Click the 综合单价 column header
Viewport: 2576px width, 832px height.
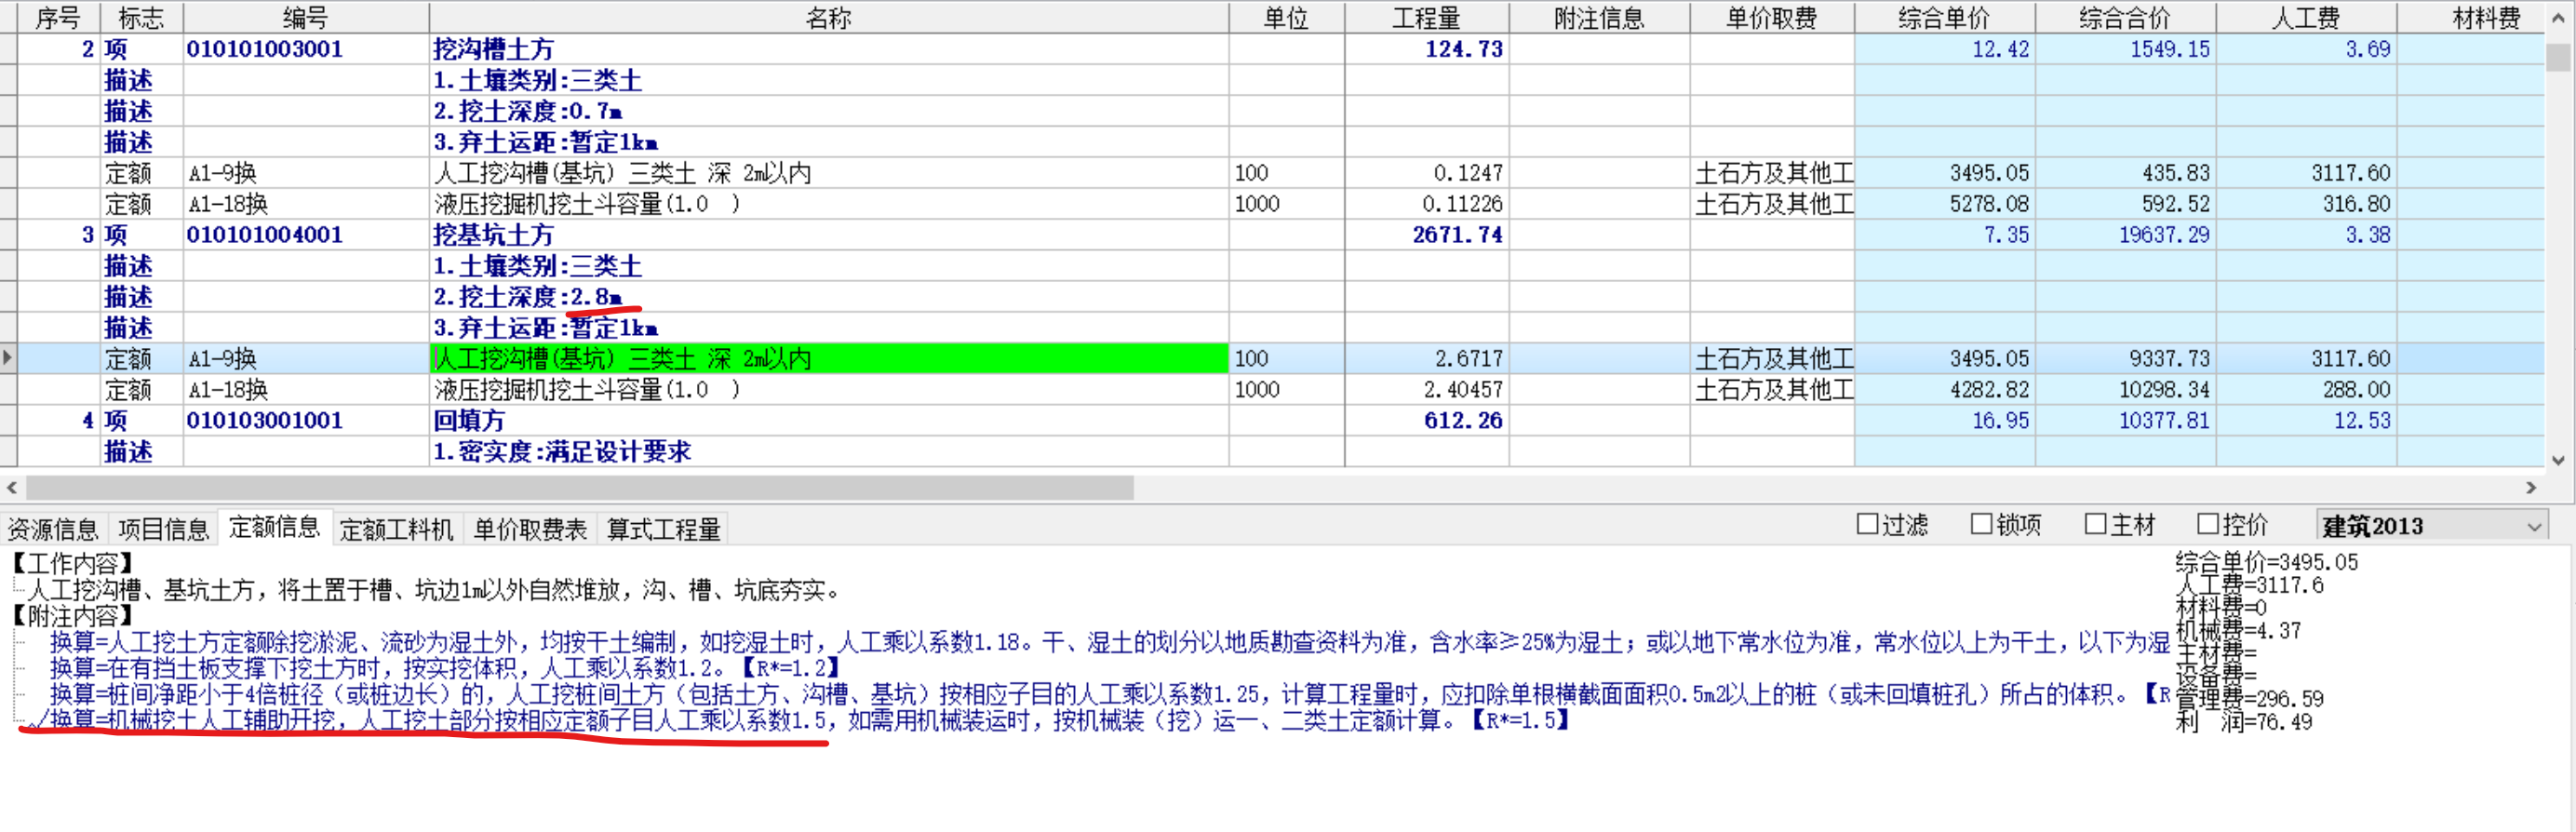[1944, 17]
